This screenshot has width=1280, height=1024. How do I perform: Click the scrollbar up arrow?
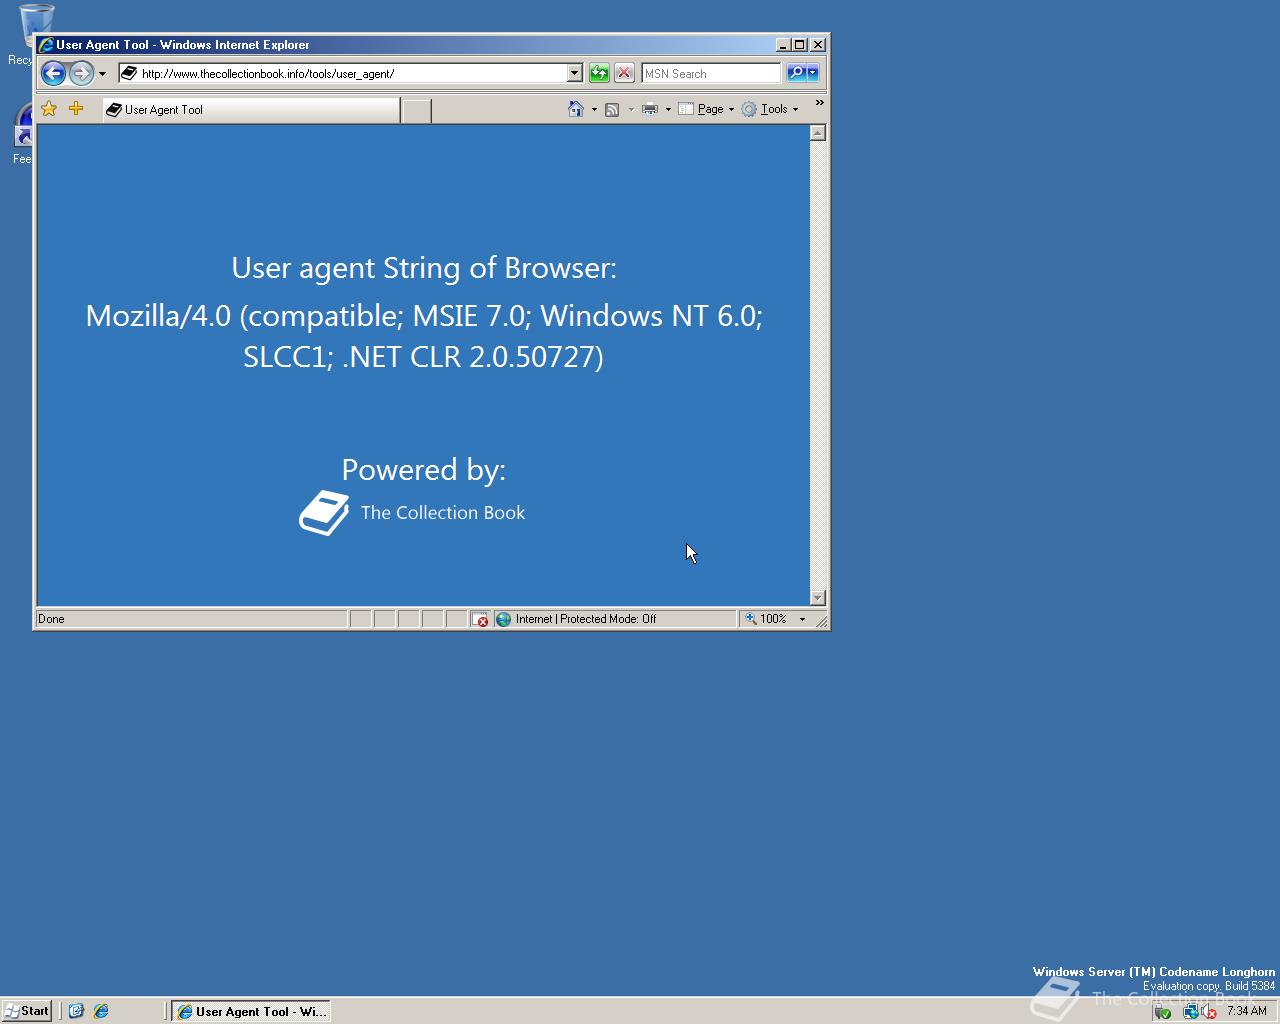coord(818,133)
